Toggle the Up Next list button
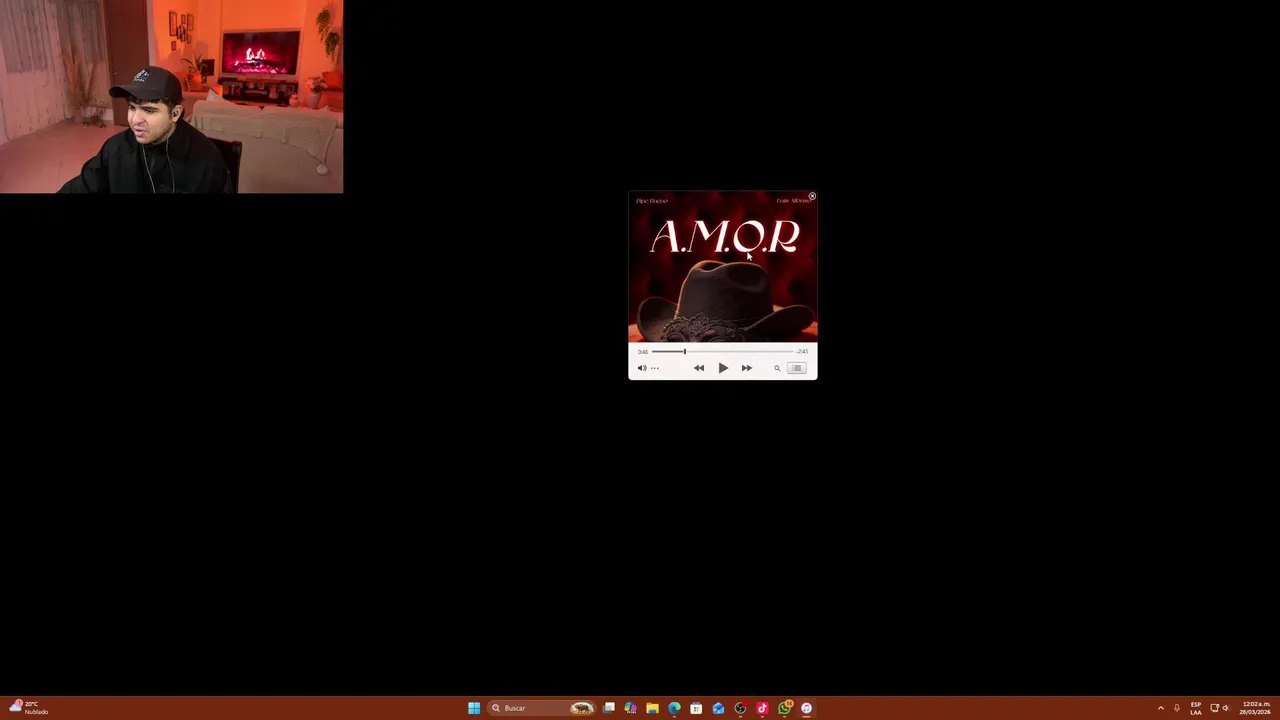Screen dimensions: 1280x720 797,368
